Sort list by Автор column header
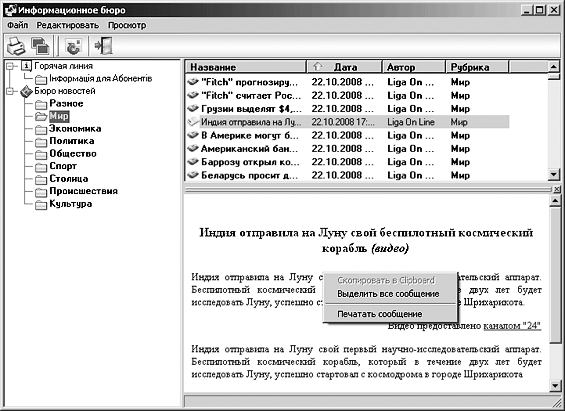Screen dimensions: 565x411 click(414, 67)
